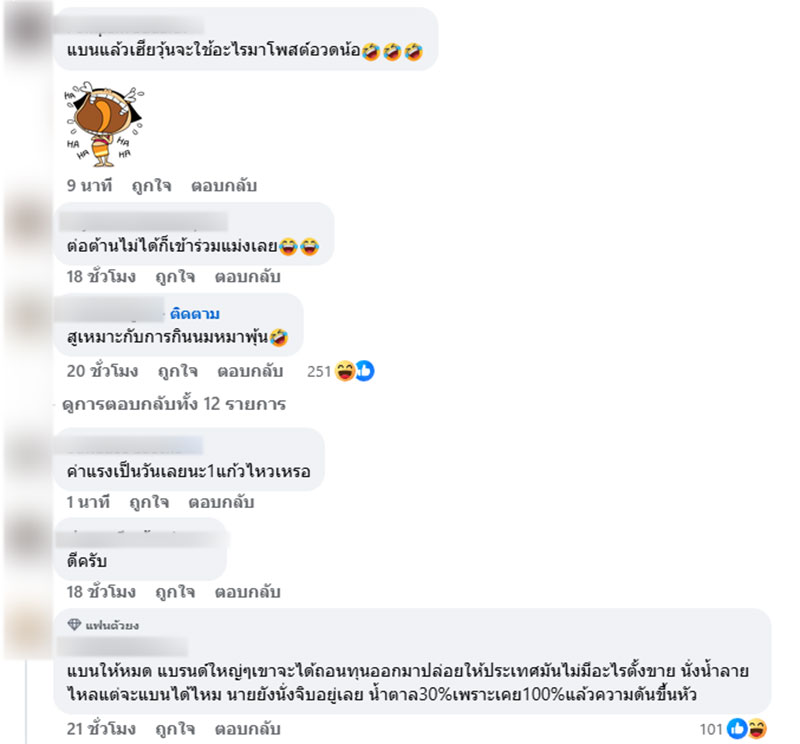This screenshot has height=744, width=800.
Task: Reply to the comment posted 21 ชั่วโมง ago
Action: 247,729
